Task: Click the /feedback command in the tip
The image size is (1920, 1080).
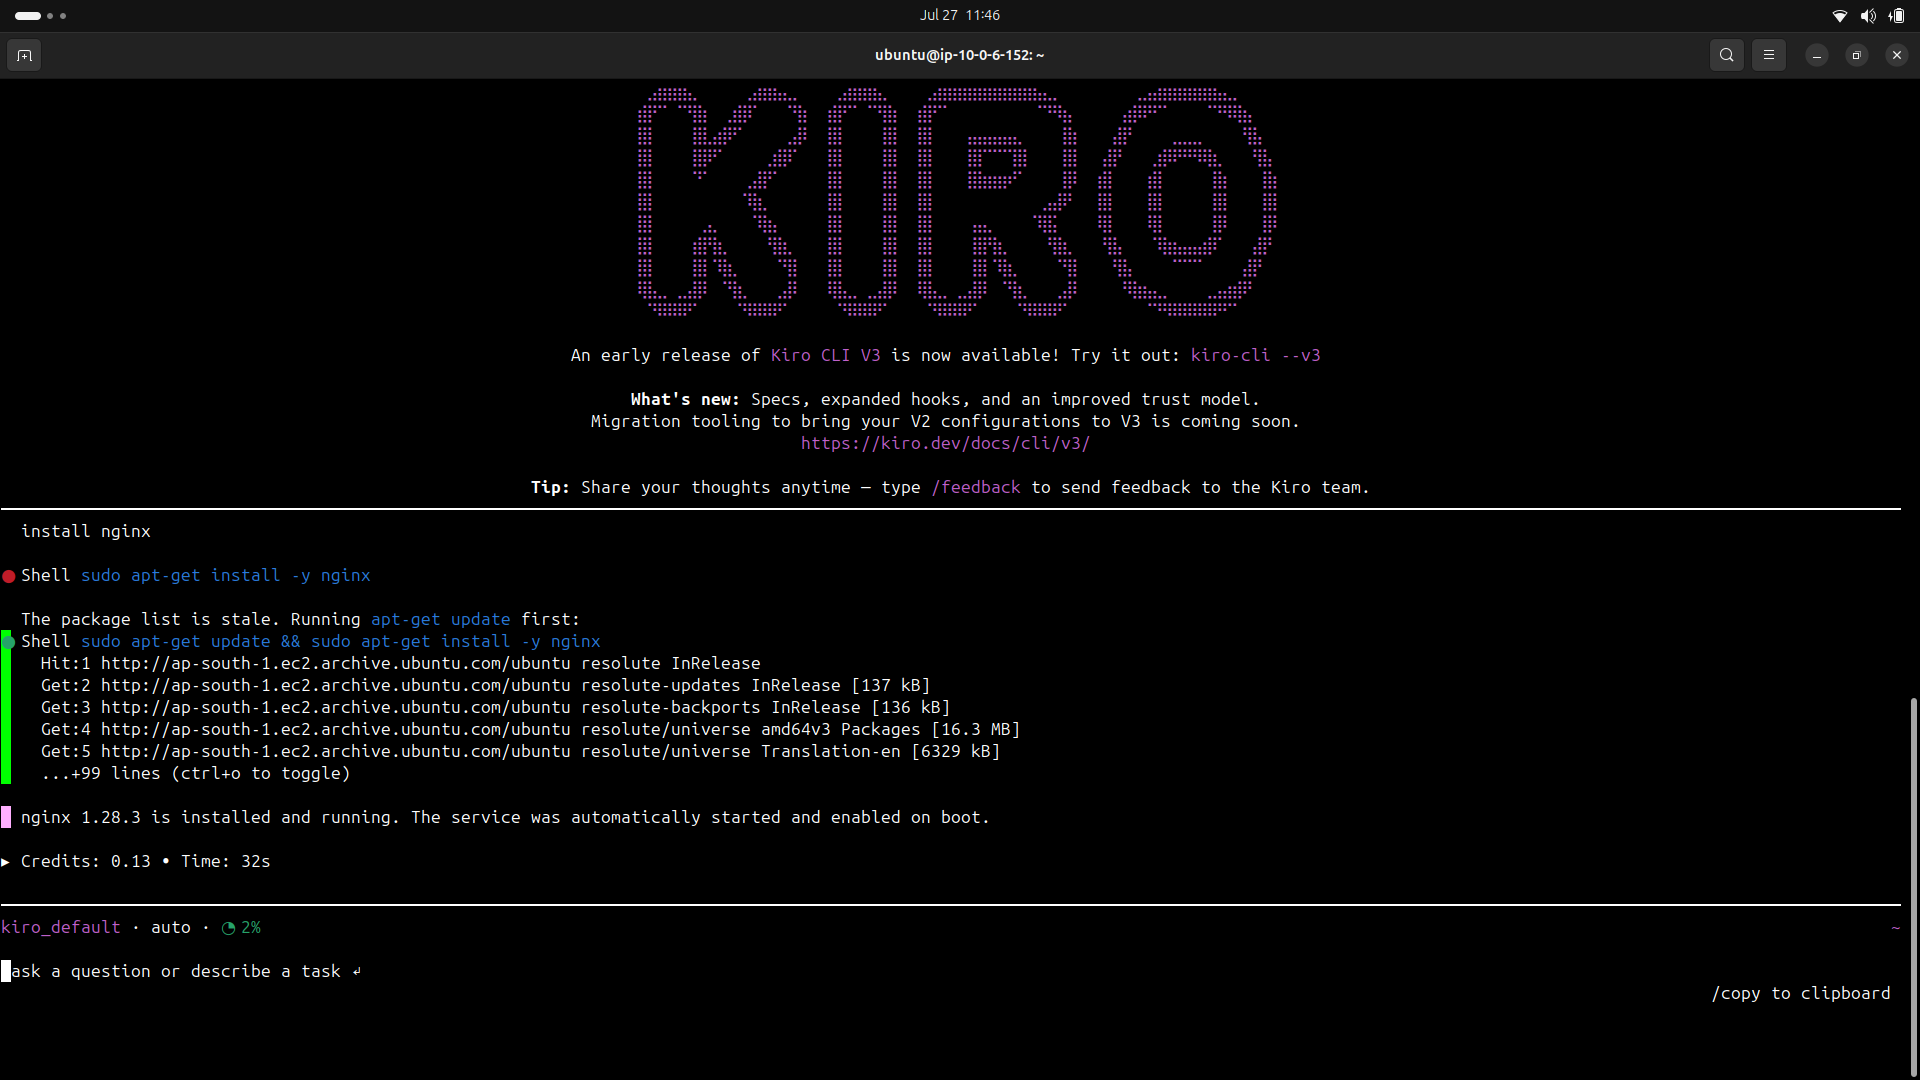Action: [975, 487]
